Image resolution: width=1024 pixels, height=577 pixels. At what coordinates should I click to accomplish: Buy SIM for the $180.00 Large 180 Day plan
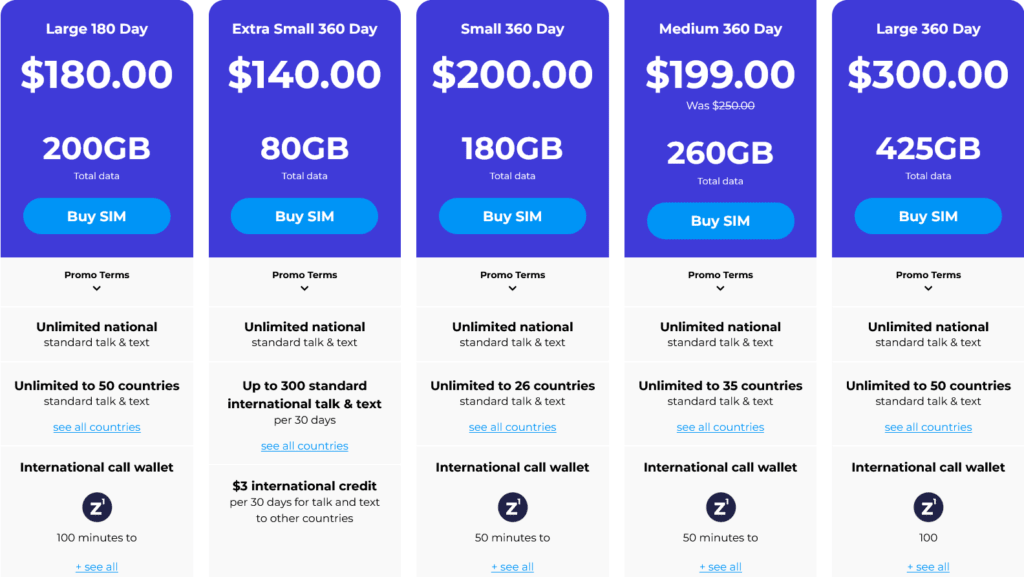(x=96, y=216)
